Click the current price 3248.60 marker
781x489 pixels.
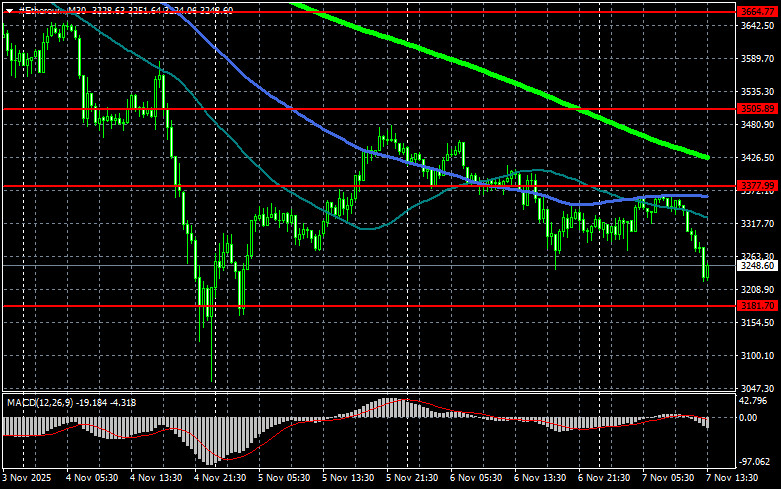(x=757, y=266)
